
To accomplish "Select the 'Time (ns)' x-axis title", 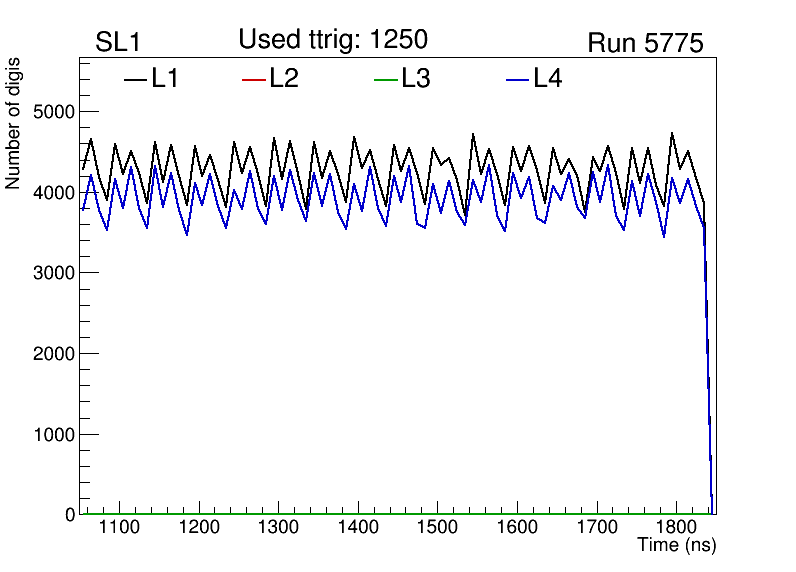I will coord(677,546).
